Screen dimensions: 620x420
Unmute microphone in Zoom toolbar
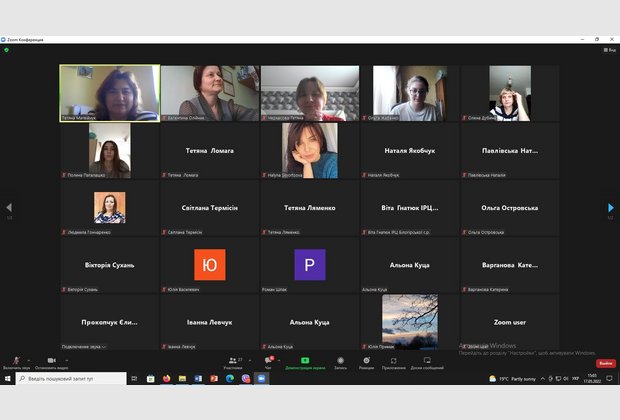point(16,361)
